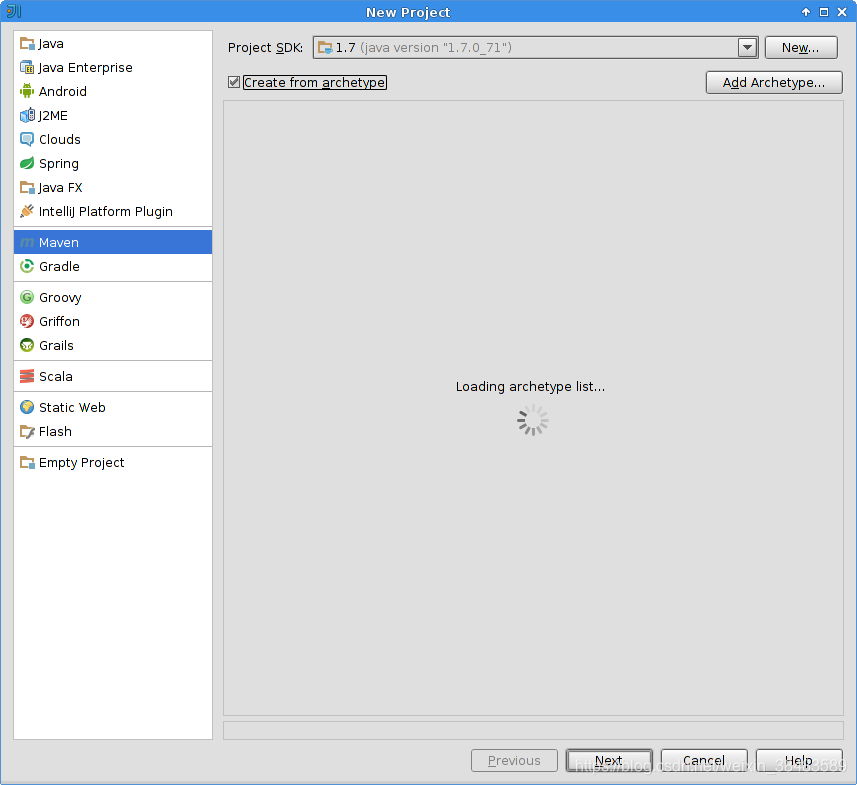Screen dimensions: 857x785
Task: Select Grails label in list
Action: pyautogui.click(x=56, y=345)
